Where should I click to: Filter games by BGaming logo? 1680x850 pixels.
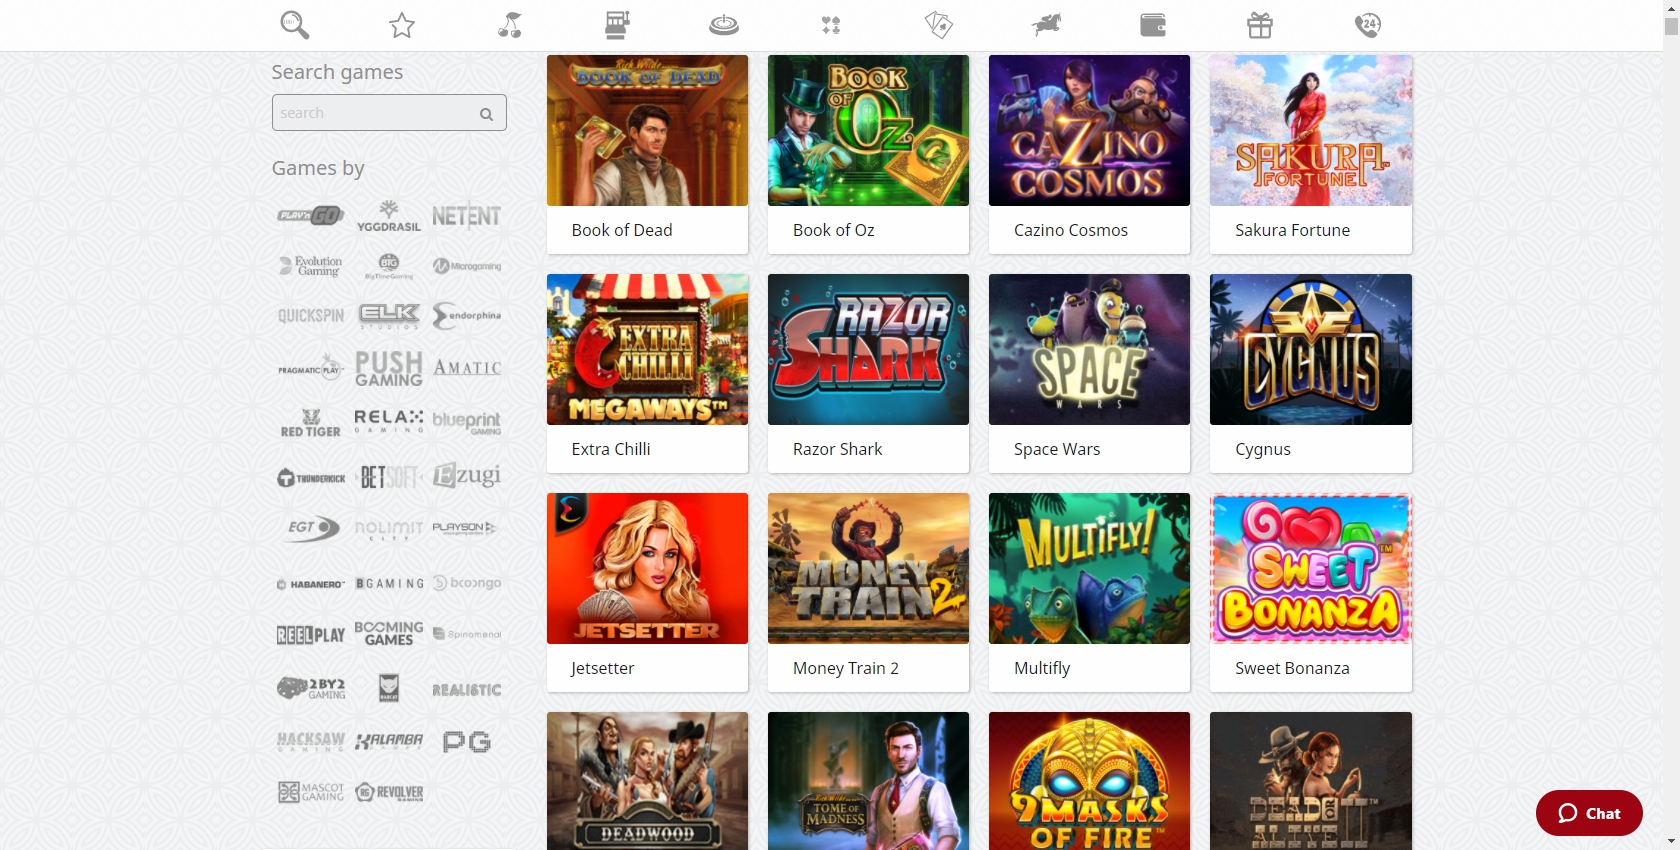[389, 583]
